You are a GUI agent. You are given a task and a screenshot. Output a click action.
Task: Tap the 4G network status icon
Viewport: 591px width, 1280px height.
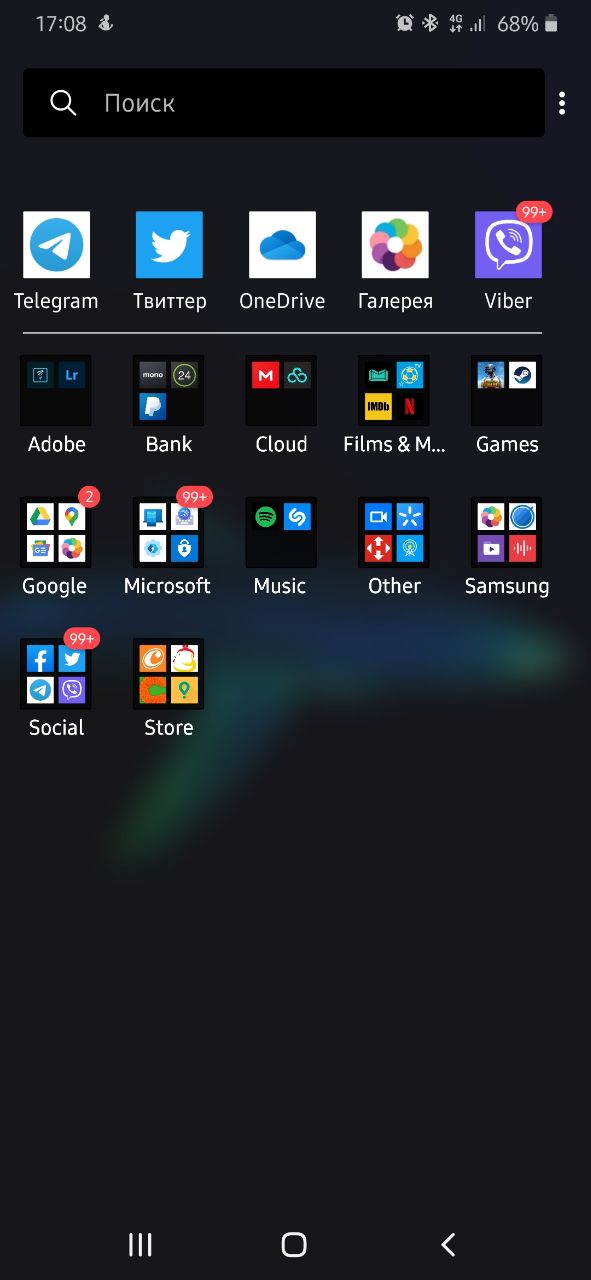point(456,24)
